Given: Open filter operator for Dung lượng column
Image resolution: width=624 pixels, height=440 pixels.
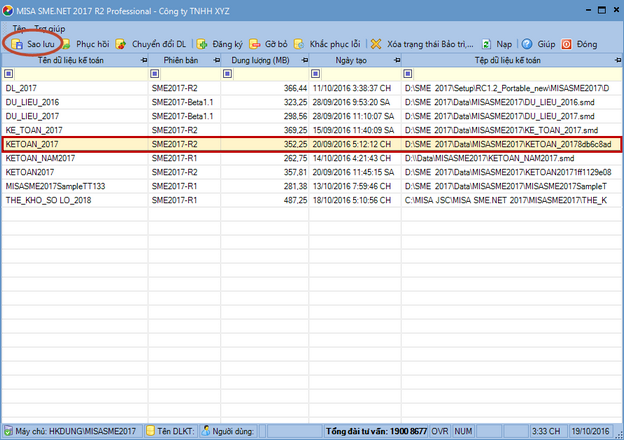Looking at the screenshot, I should point(227,74).
